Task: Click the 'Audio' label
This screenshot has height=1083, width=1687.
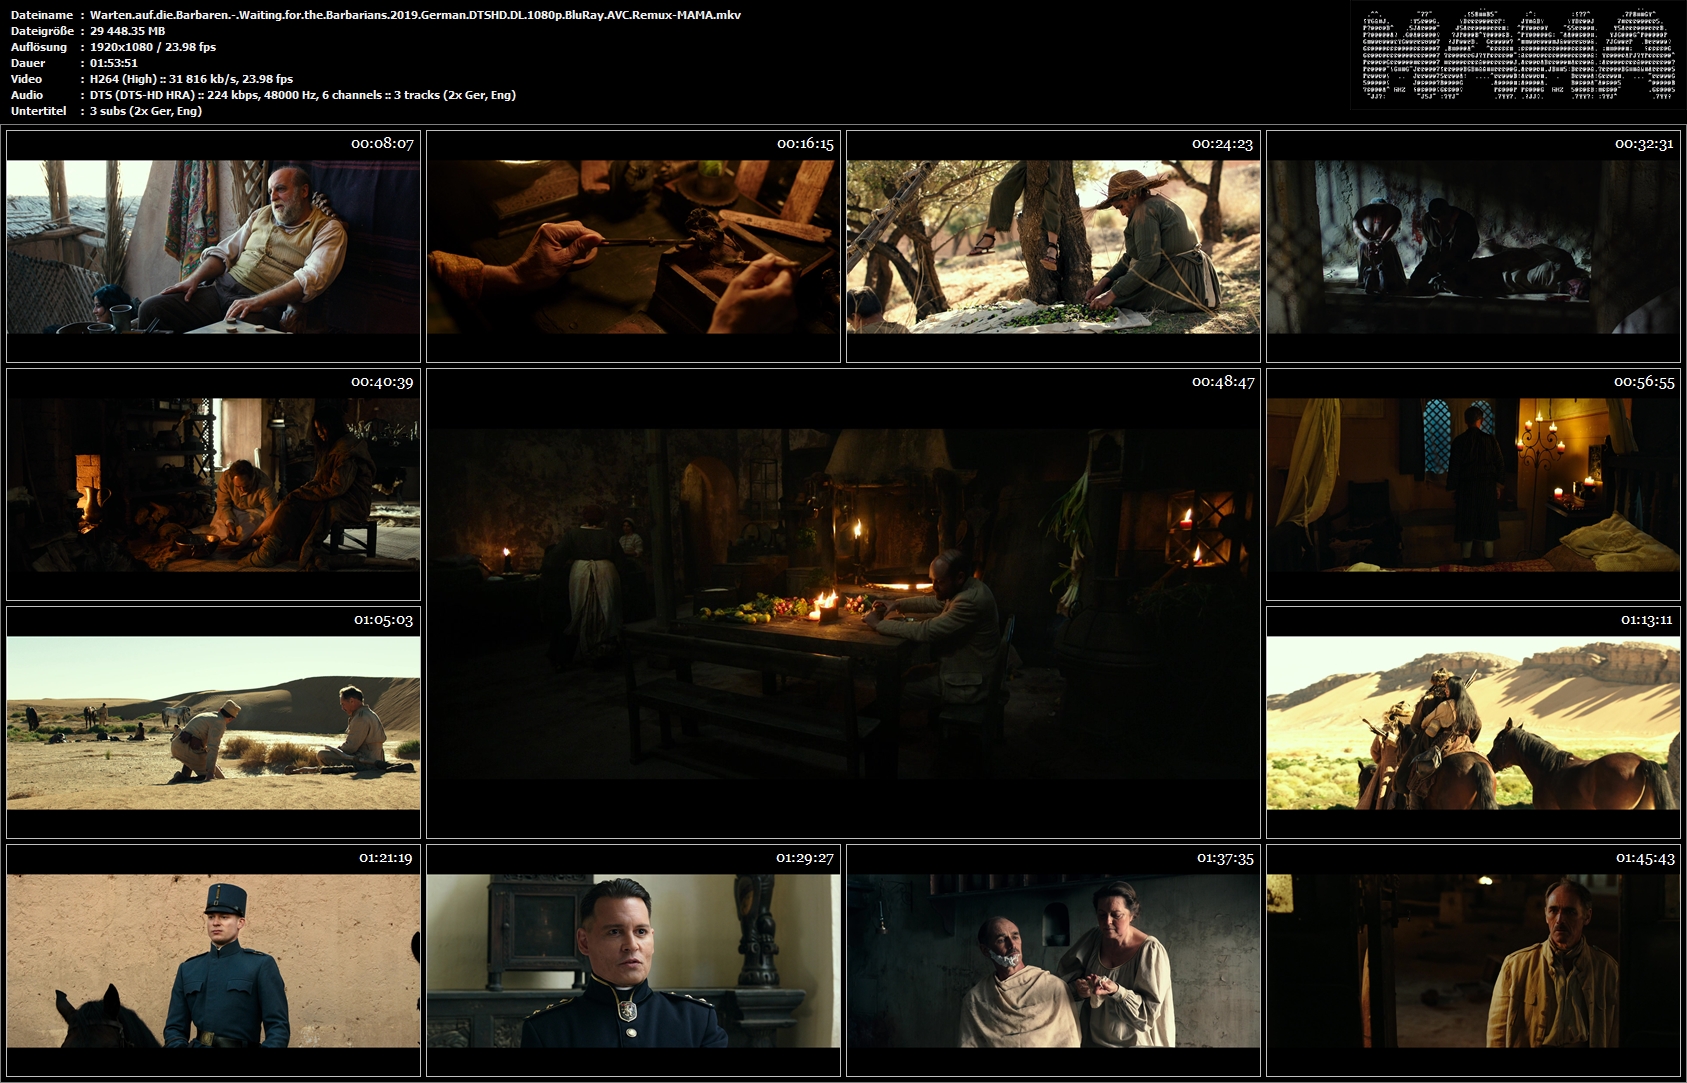Action: (x=27, y=95)
